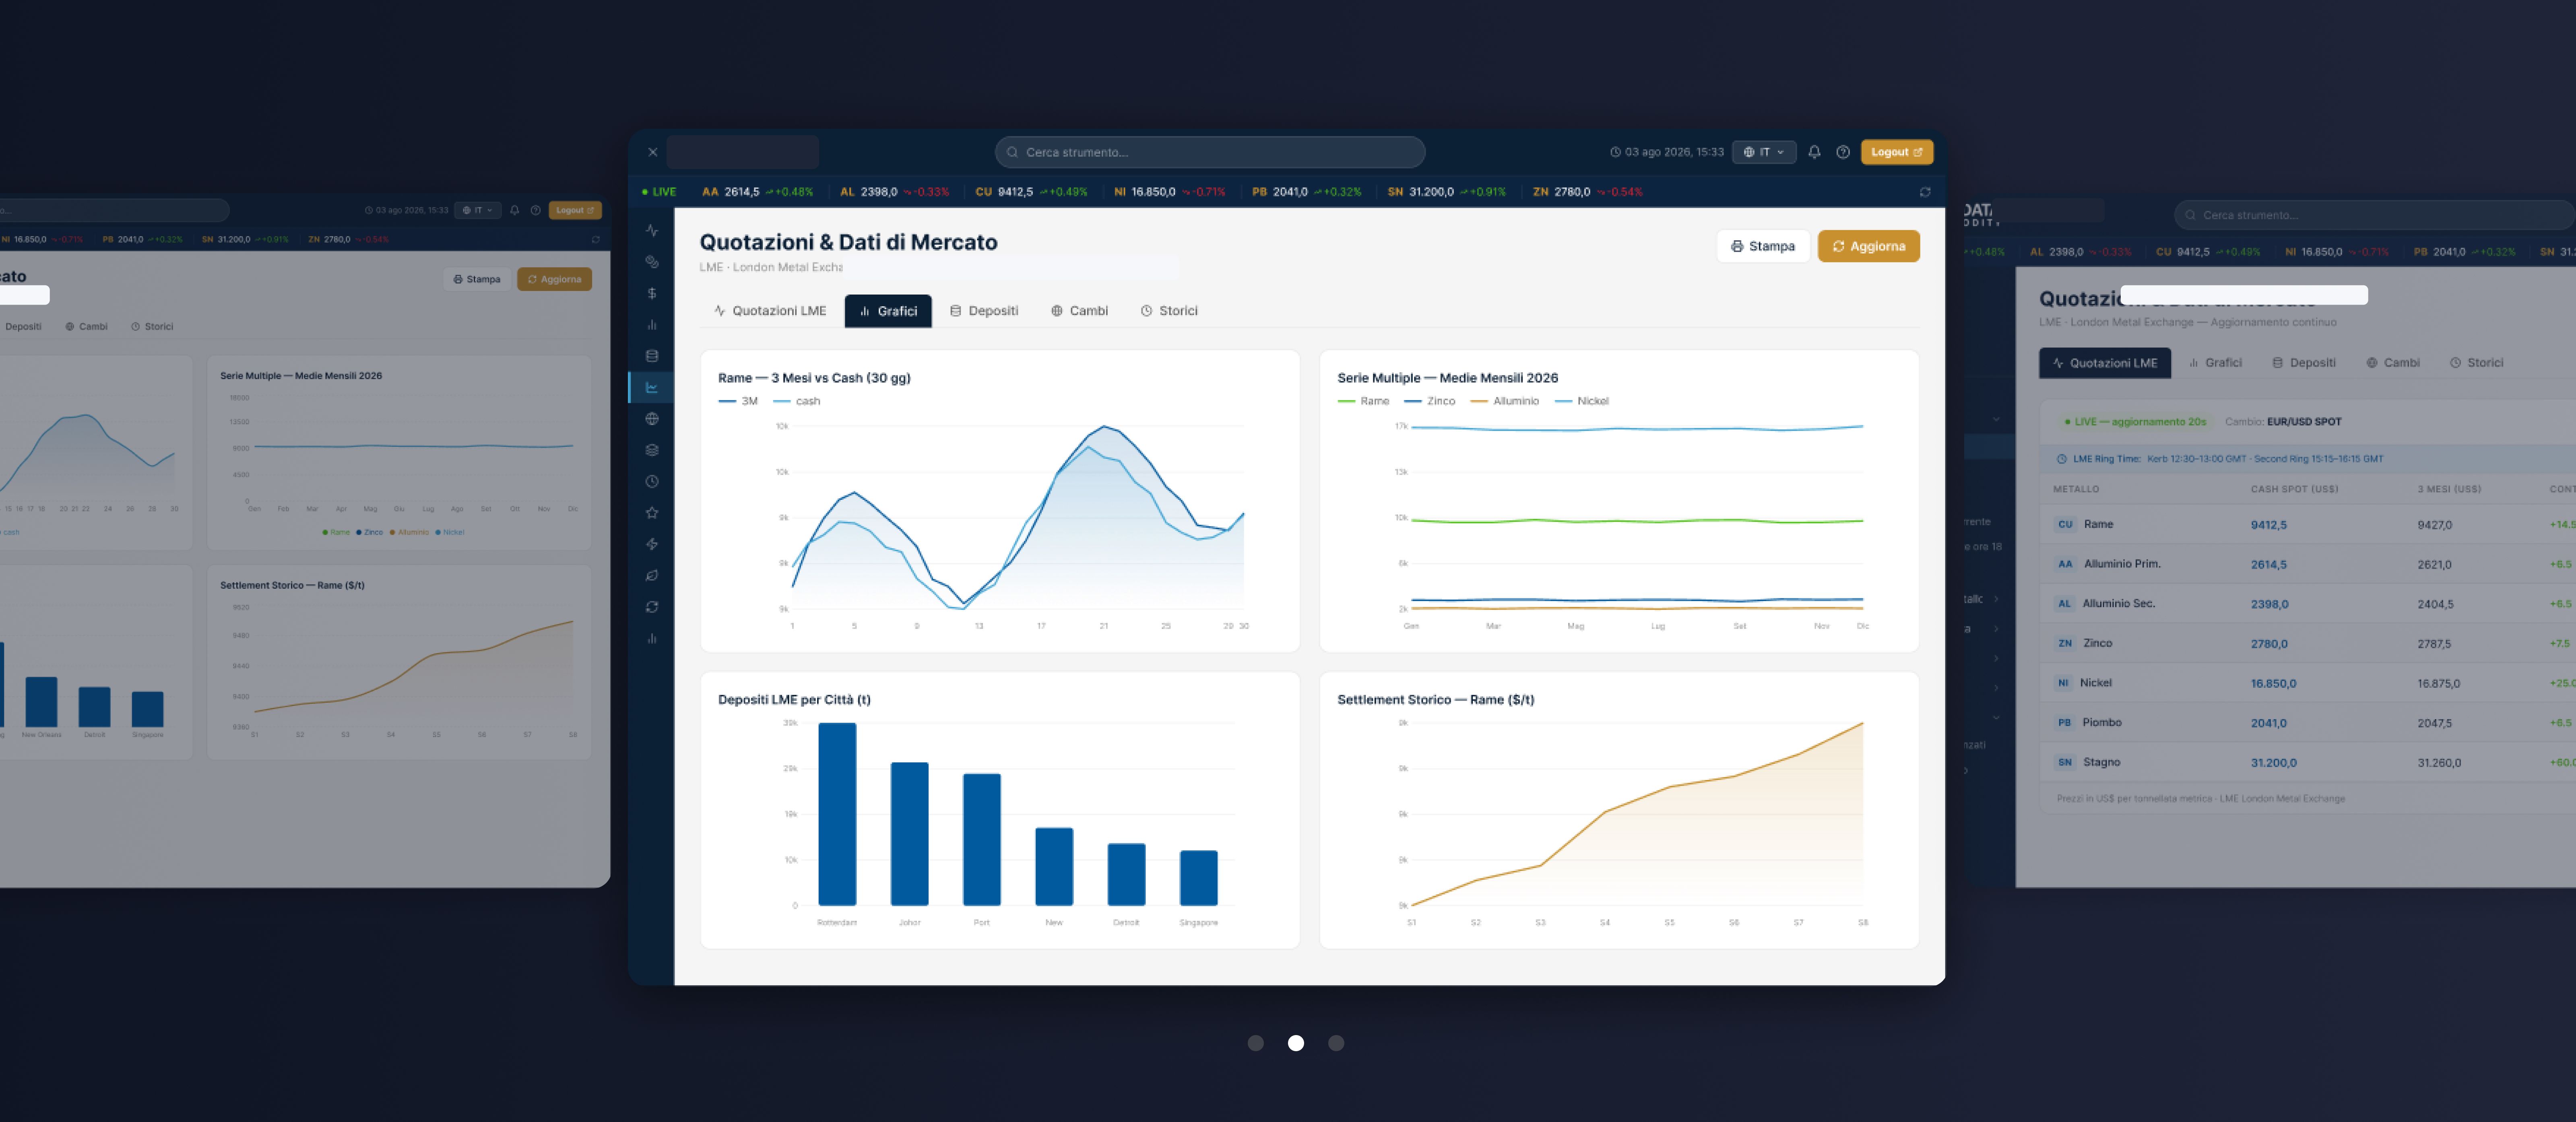Open notifications bell in left window
This screenshot has width=2576, height=1122.
[515, 210]
